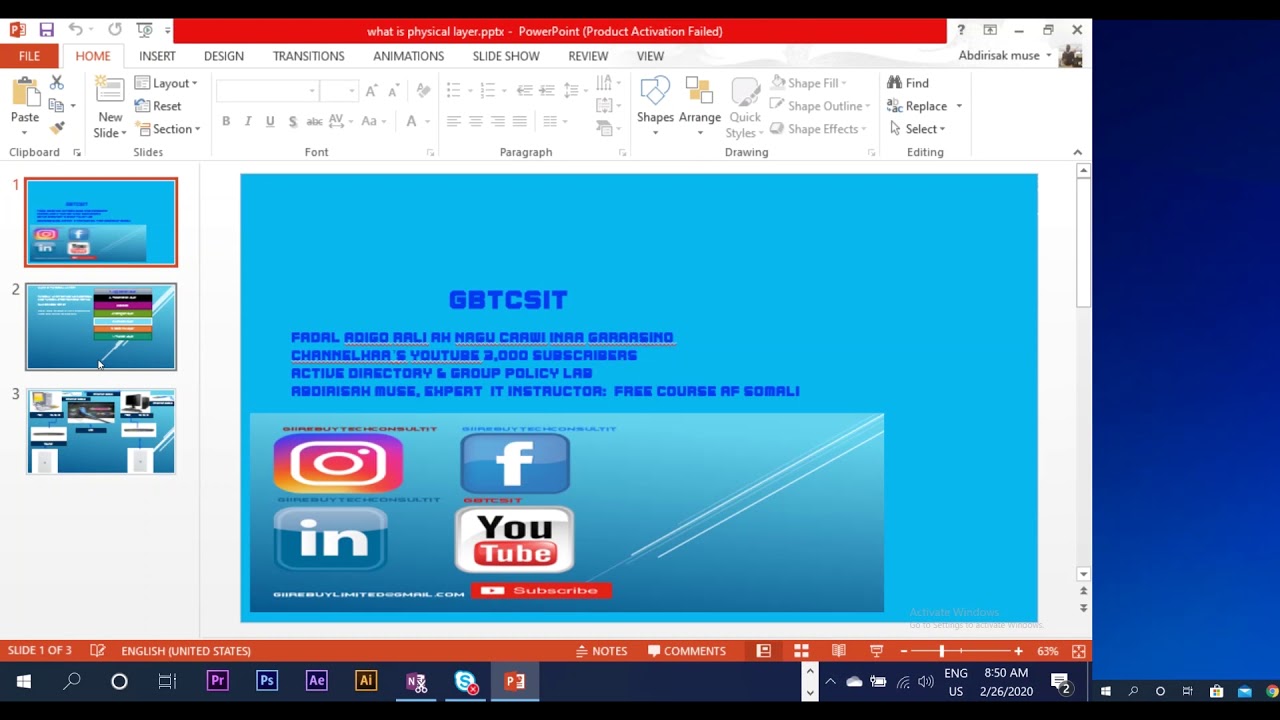Start Slide Show from status bar icon
This screenshot has width=1280, height=720.
pos(876,651)
